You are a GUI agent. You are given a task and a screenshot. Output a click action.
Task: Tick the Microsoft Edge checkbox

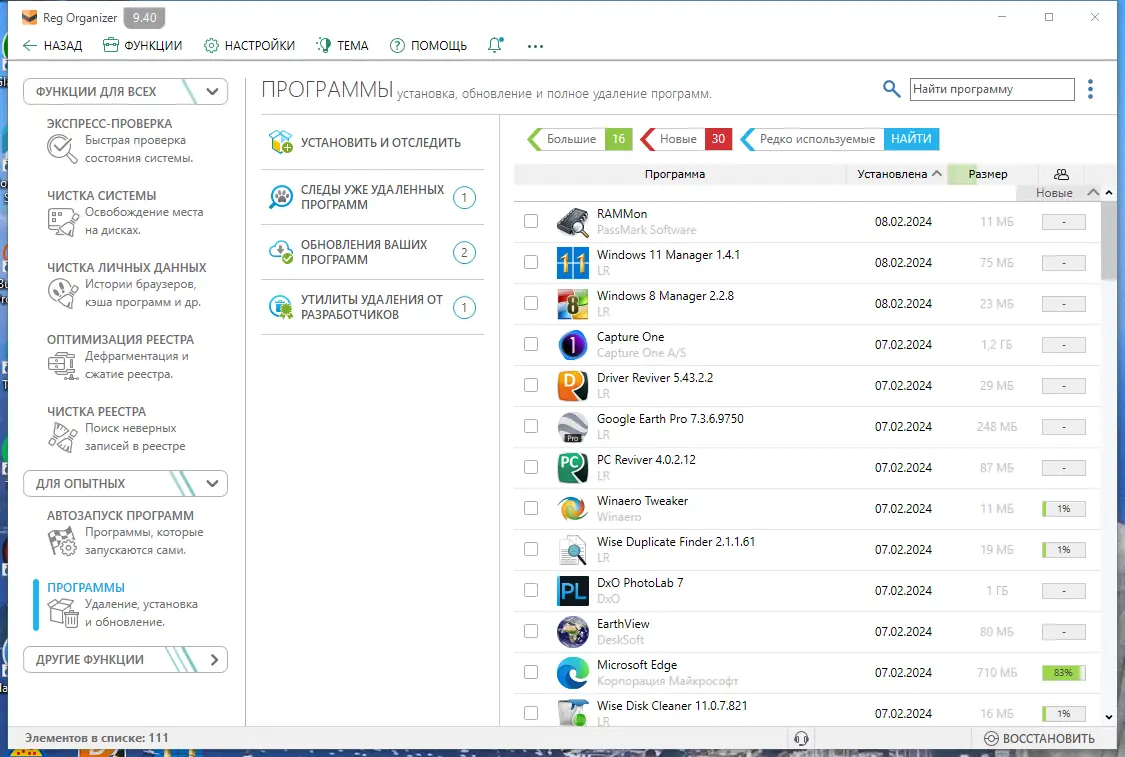point(531,671)
